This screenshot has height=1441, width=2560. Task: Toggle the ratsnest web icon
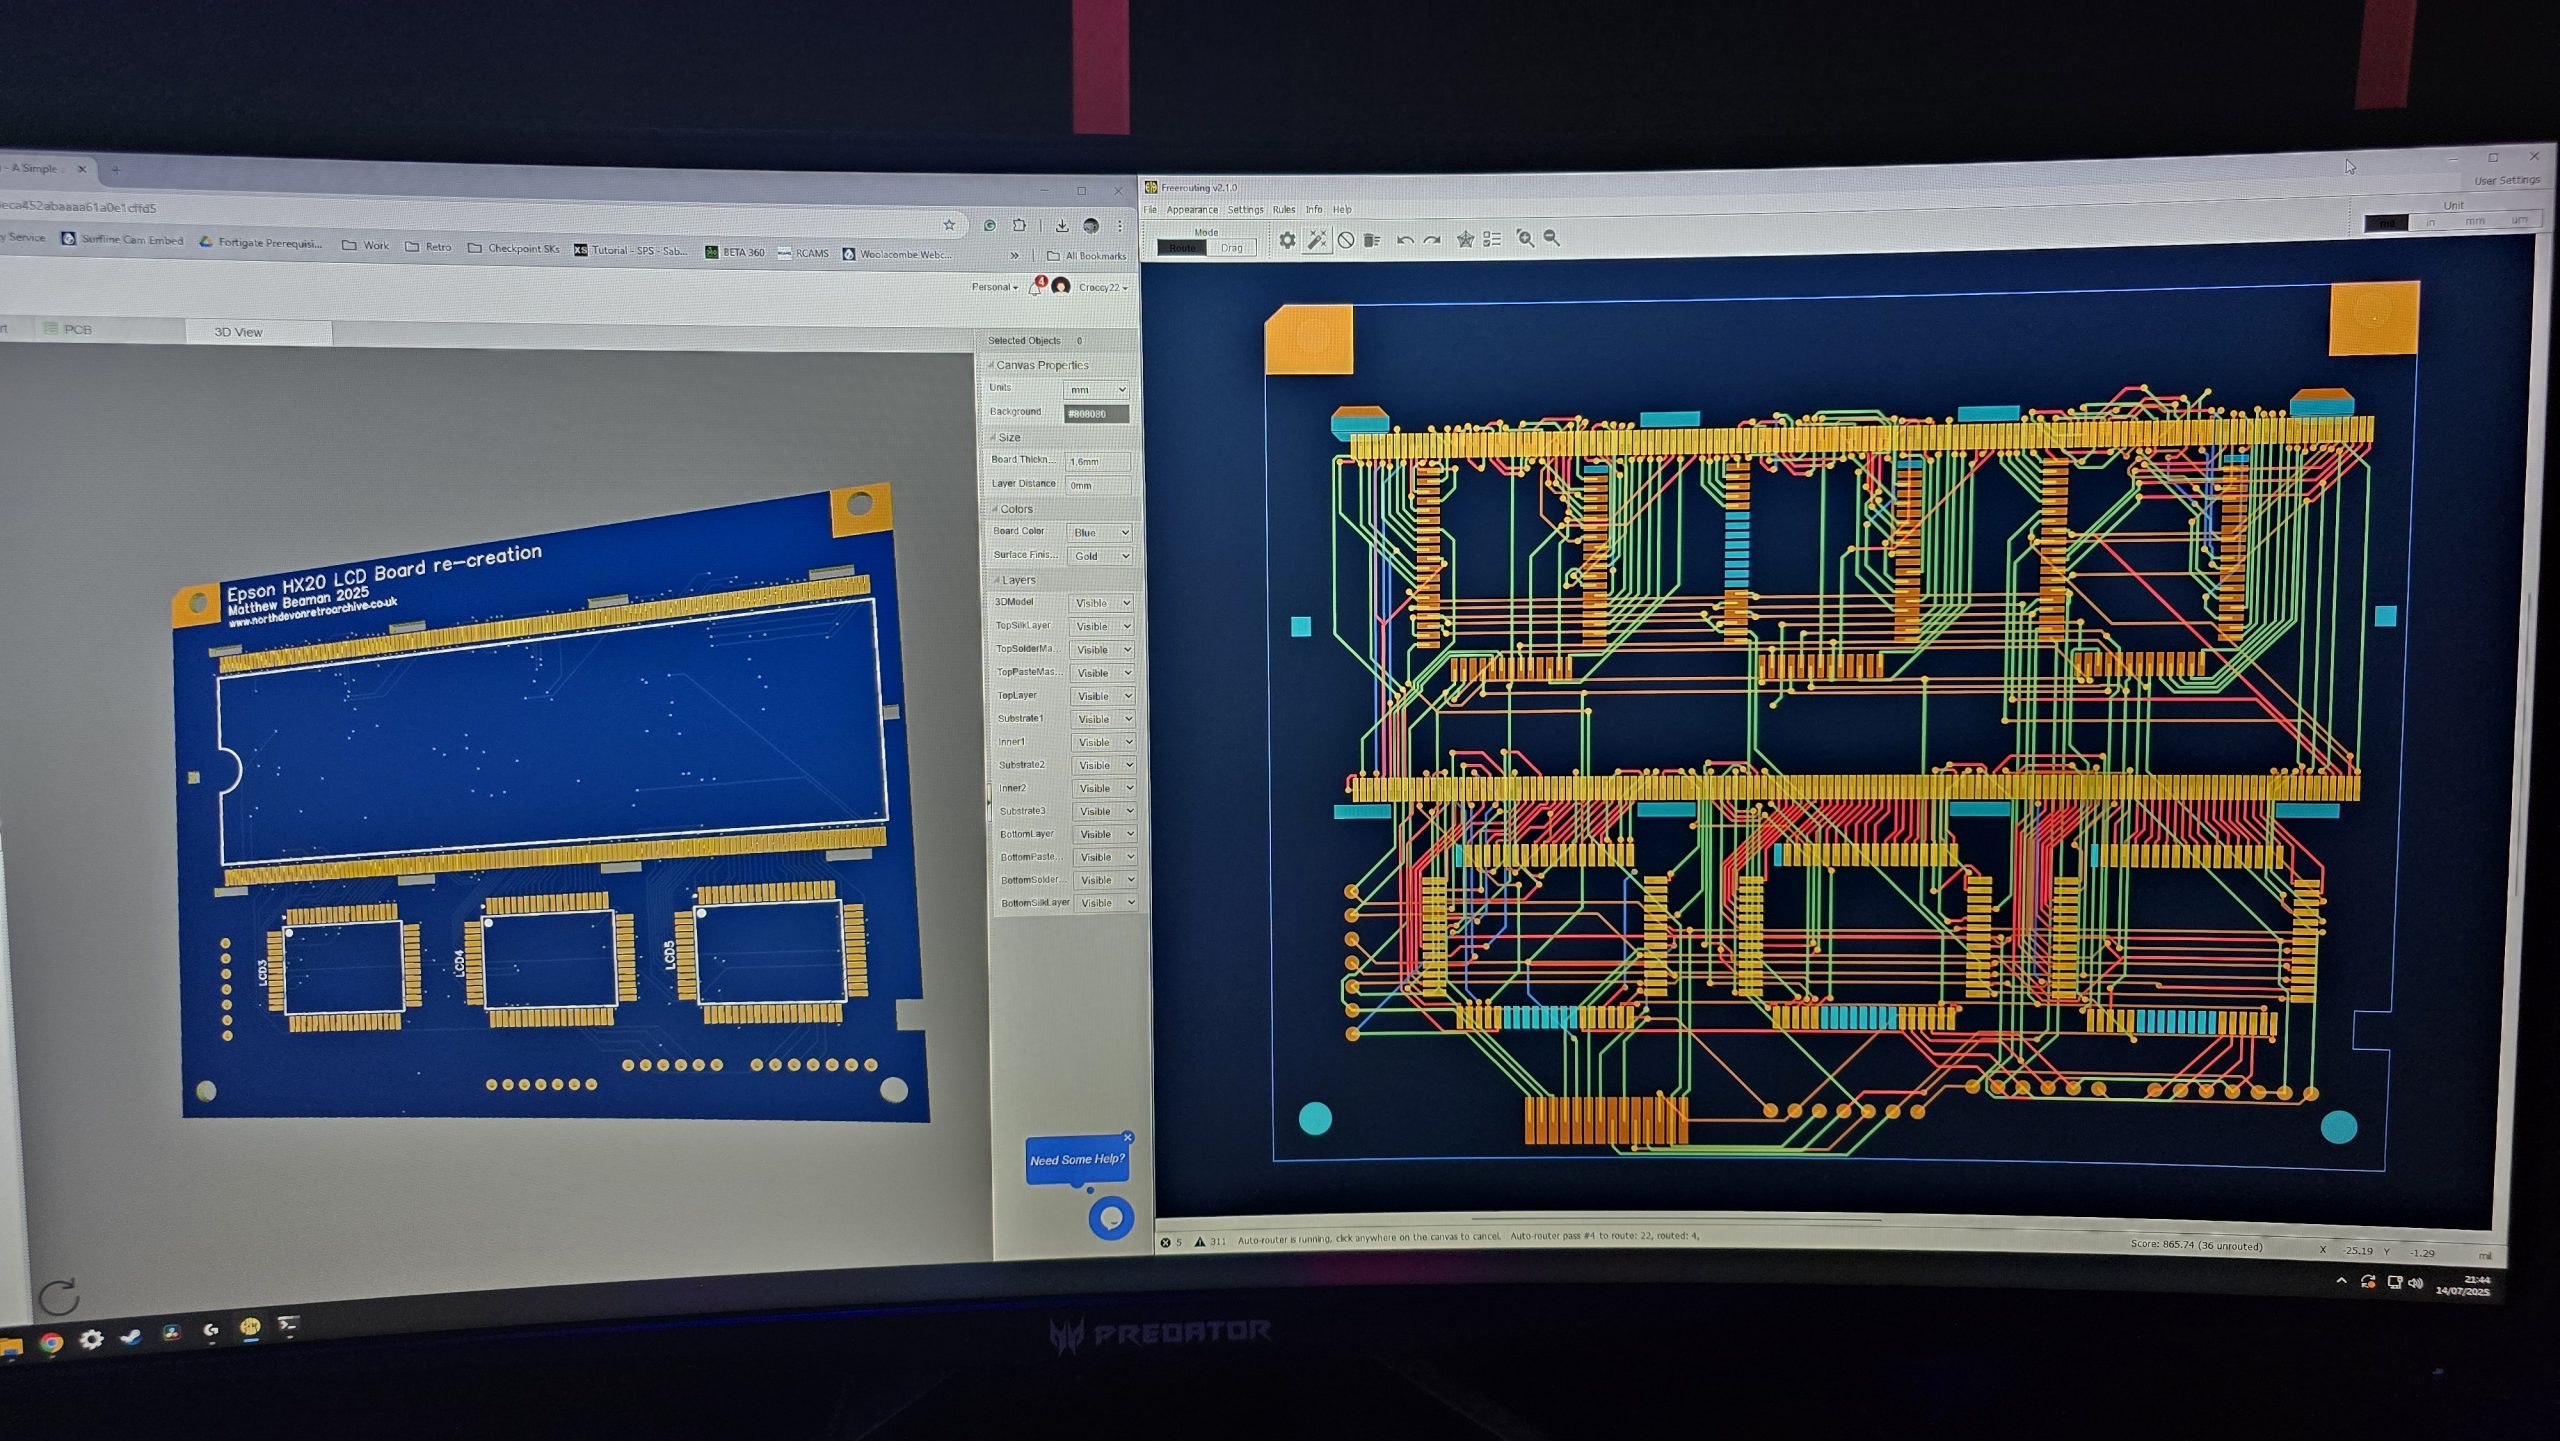(1465, 239)
